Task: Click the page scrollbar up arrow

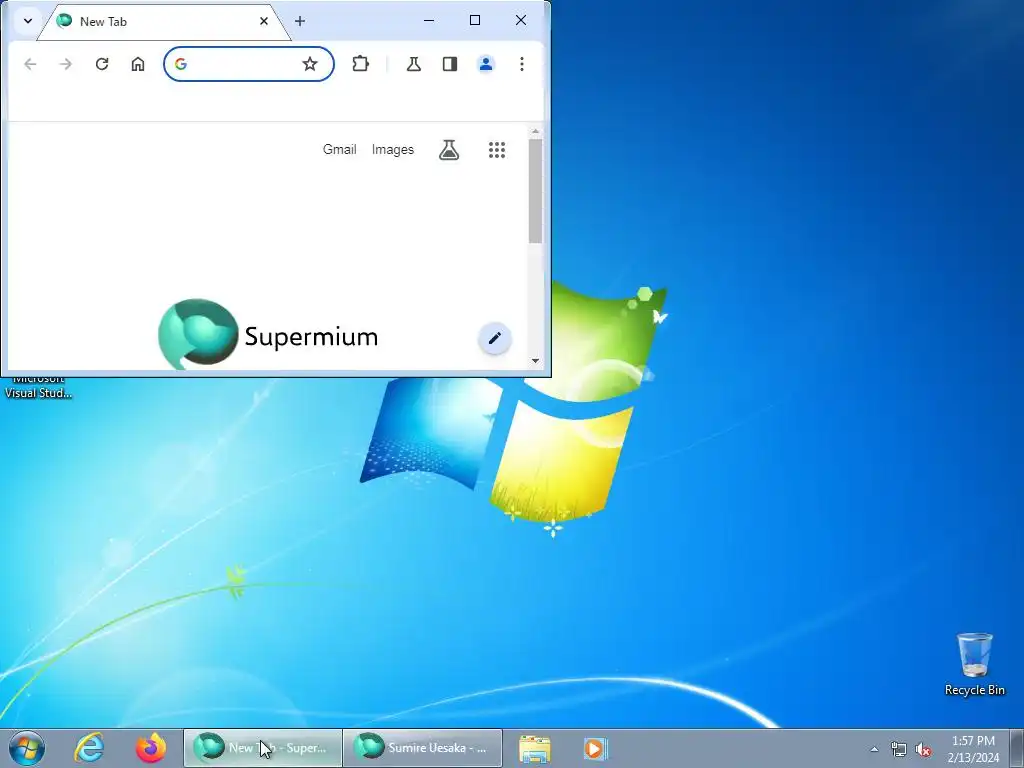Action: tap(536, 131)
